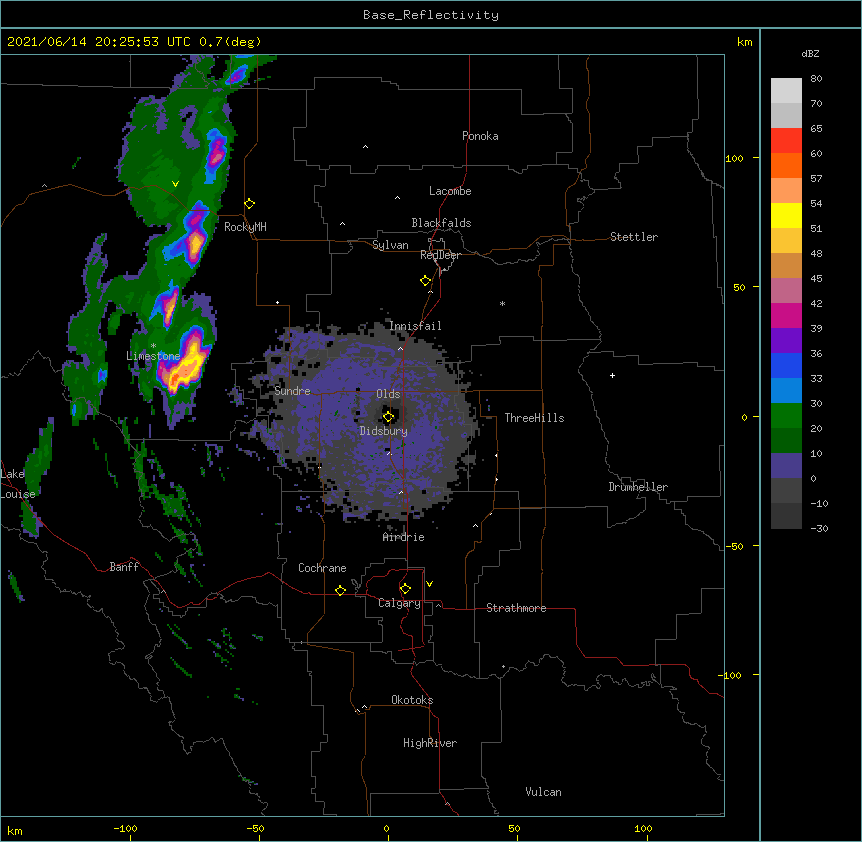Click the yellow 51 dBZ legend swatch
Screen dimensions: 862x842
[786, 215]
